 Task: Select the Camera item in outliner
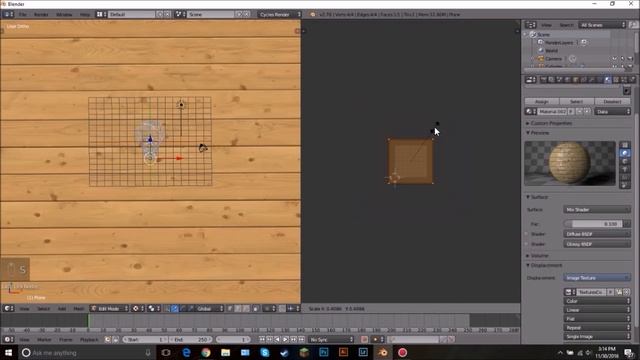tap(553, 59)
